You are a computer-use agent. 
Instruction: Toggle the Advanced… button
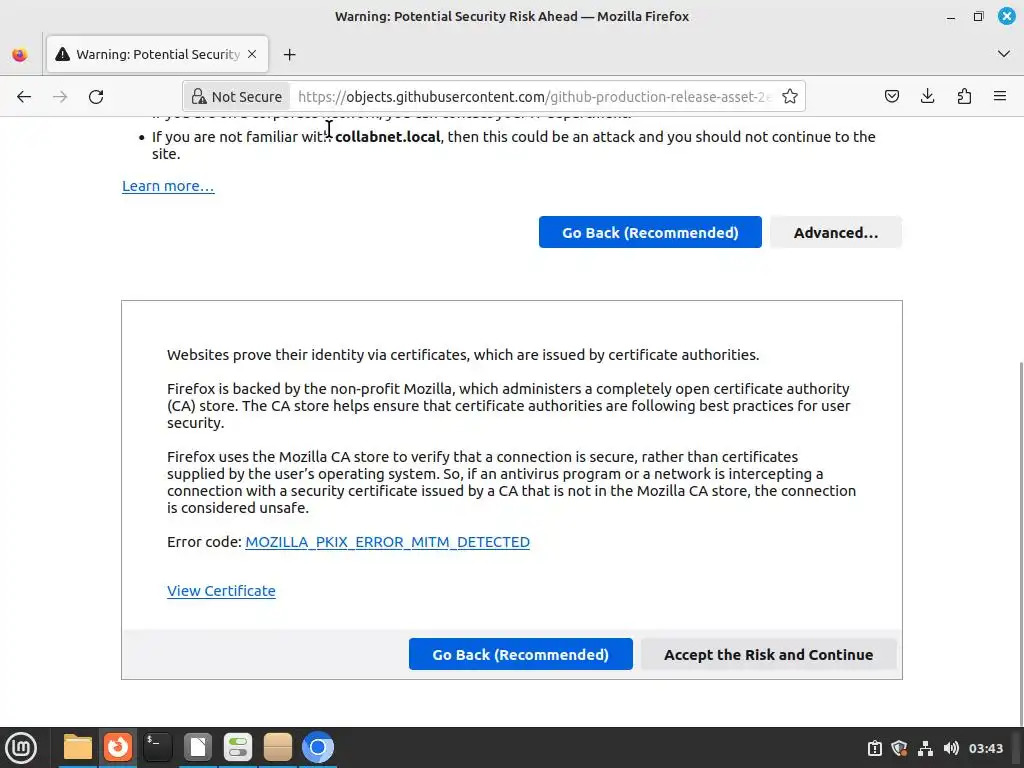click(x=835, y=232)
